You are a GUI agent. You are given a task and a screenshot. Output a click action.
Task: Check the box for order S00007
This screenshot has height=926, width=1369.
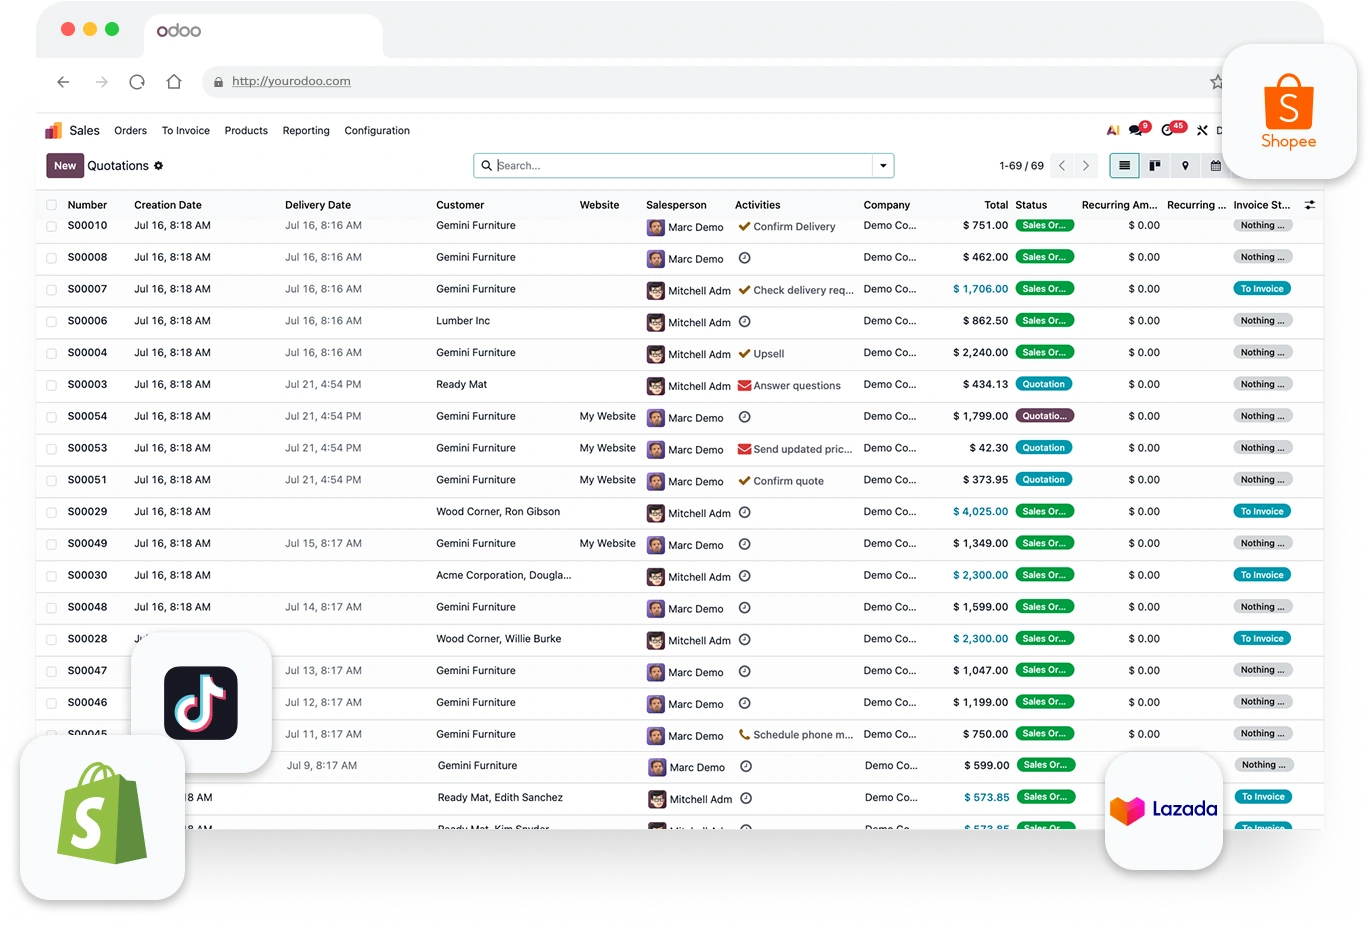(52, 290)
